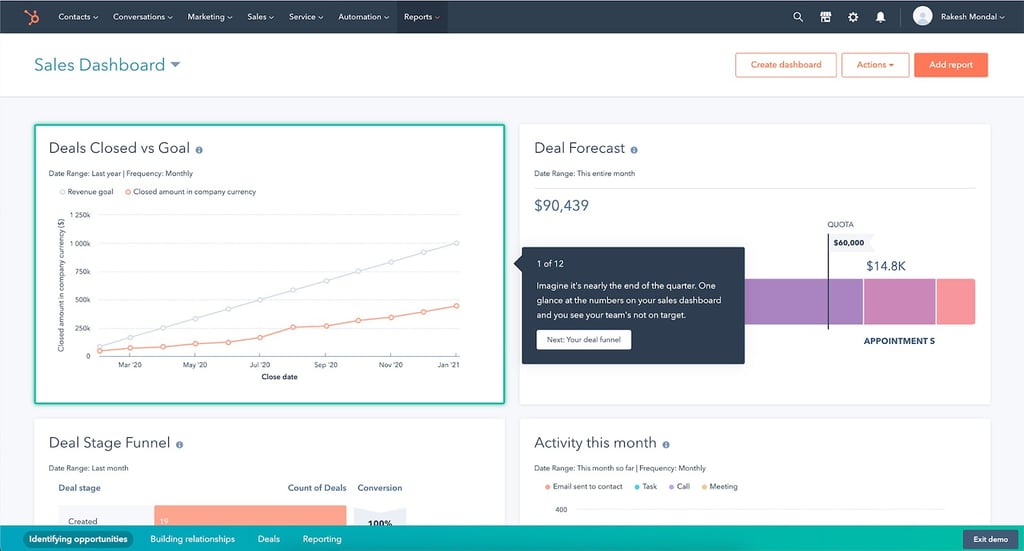Toggle the Email sent to contact legend

(x=583, y=486)
